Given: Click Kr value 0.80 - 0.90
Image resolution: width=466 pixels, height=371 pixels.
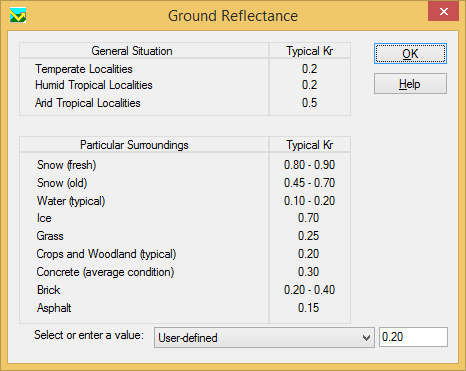Looking at the screenshot, I should pos(309,165).
